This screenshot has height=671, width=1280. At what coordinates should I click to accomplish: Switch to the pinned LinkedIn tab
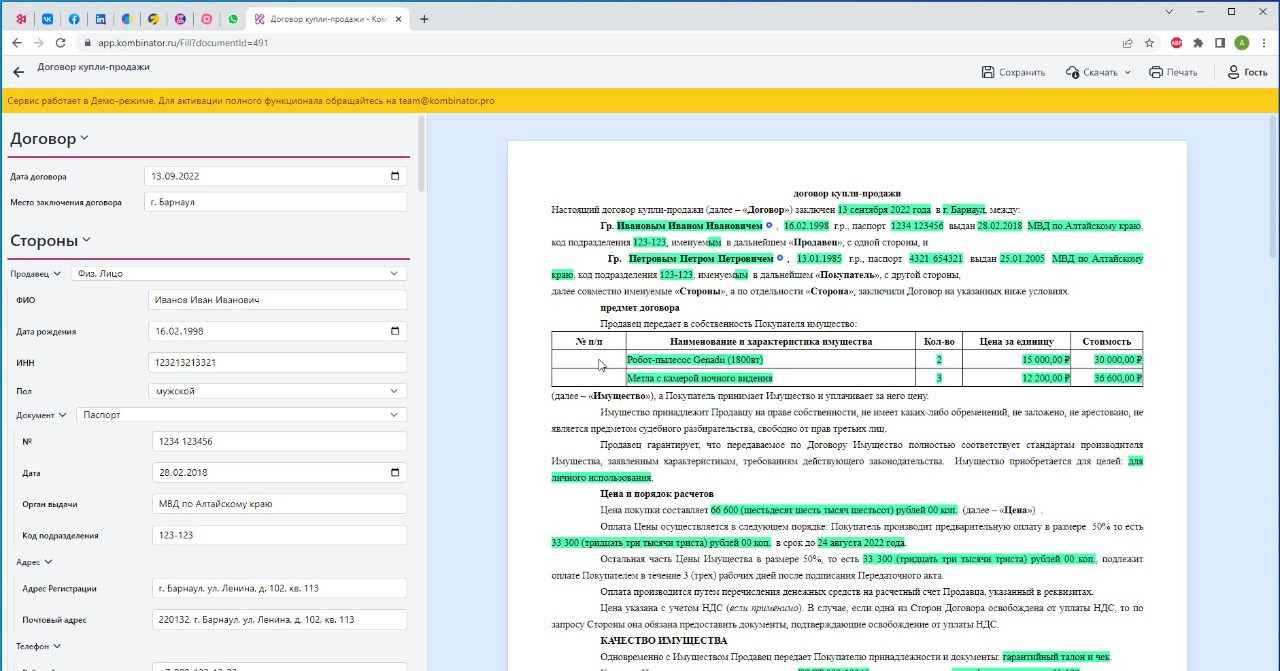100,19
